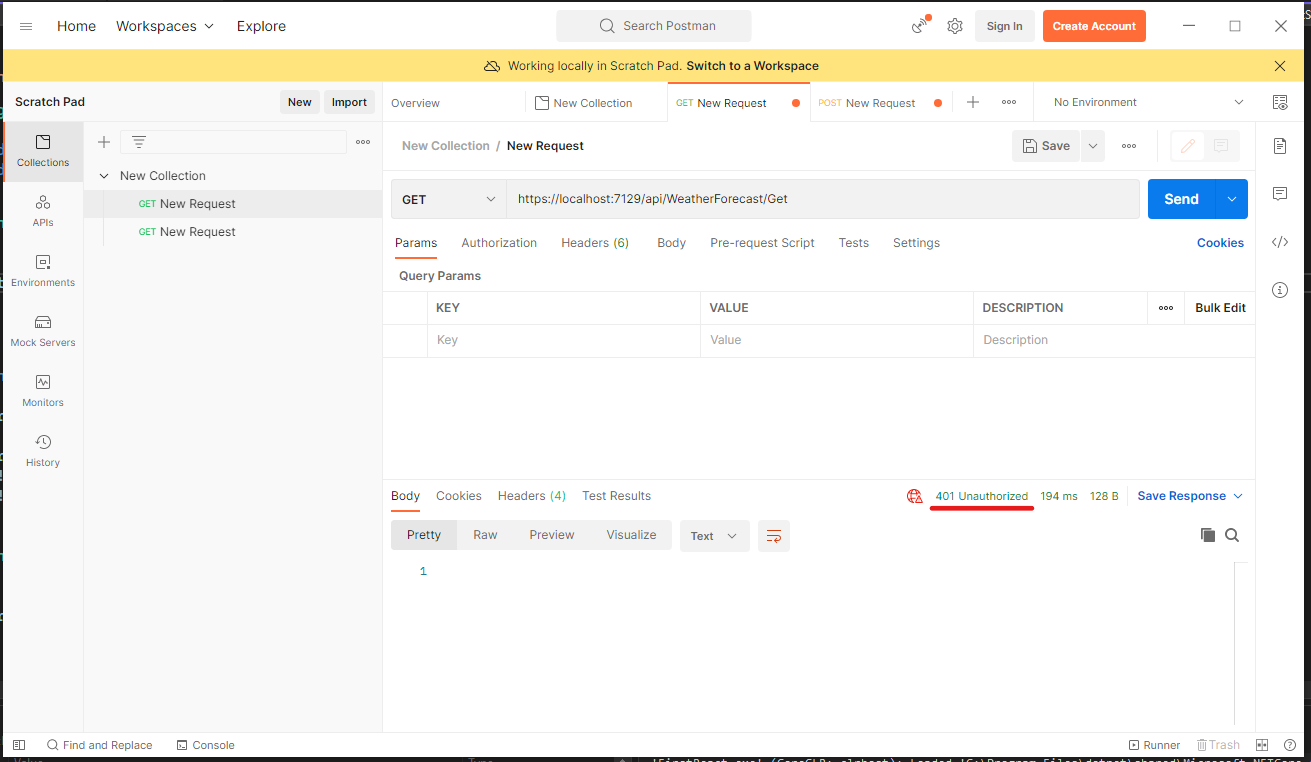Switch to response Cookies tab
Viewport: 1311px width, 762px height.
[x=459, y=496]
